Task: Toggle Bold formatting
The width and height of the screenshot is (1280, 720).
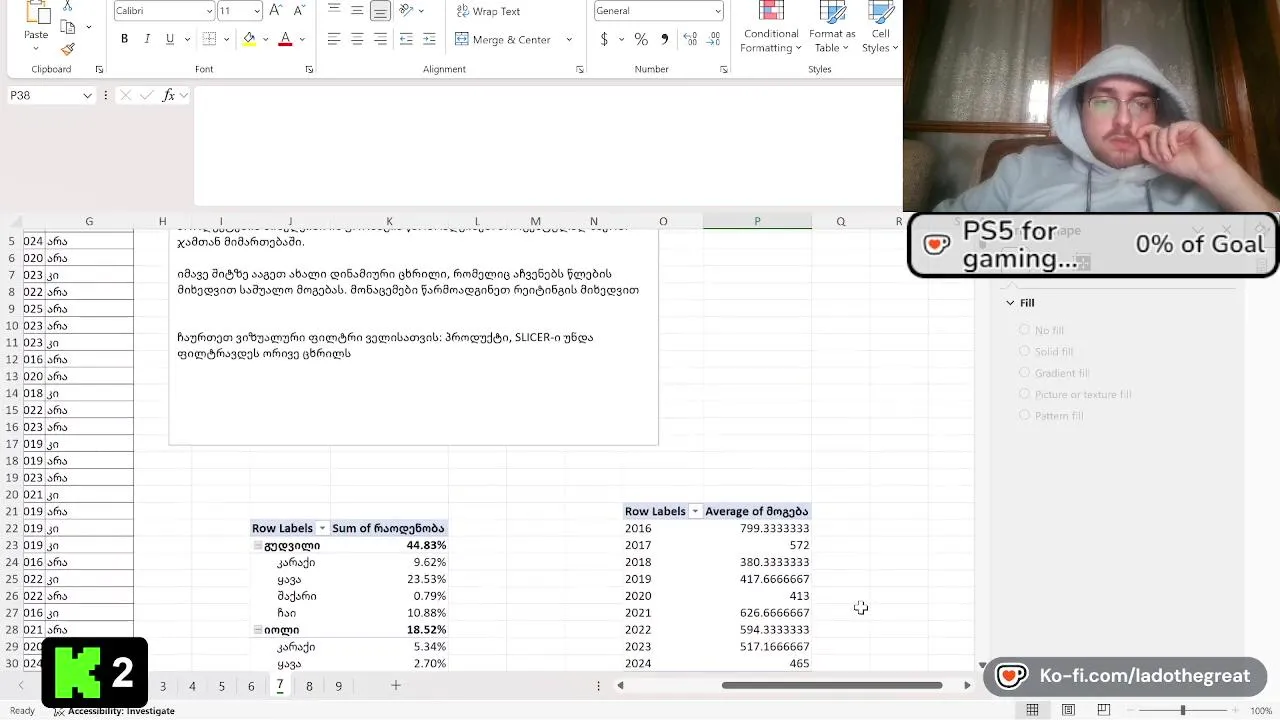Action: pyautogui.click(x=124, y=39)
